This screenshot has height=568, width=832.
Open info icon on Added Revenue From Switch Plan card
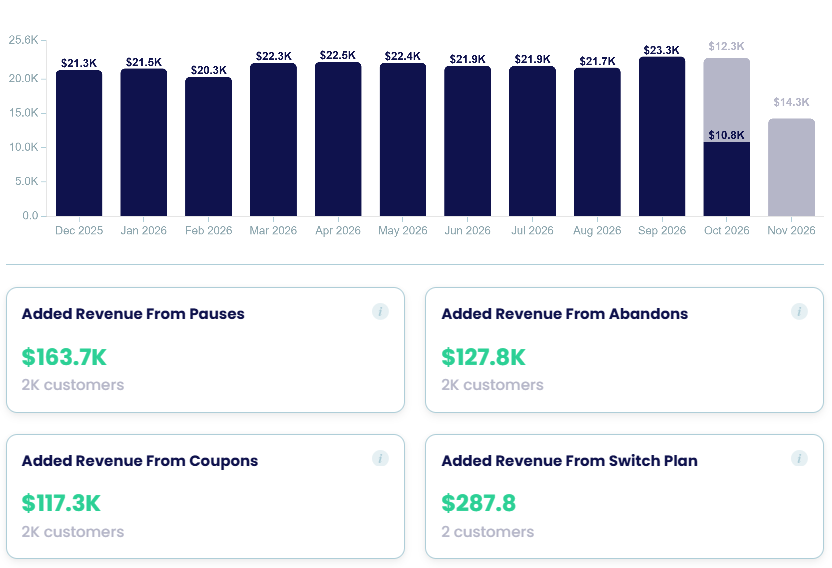pyautogui.click(x=799, y=458)
